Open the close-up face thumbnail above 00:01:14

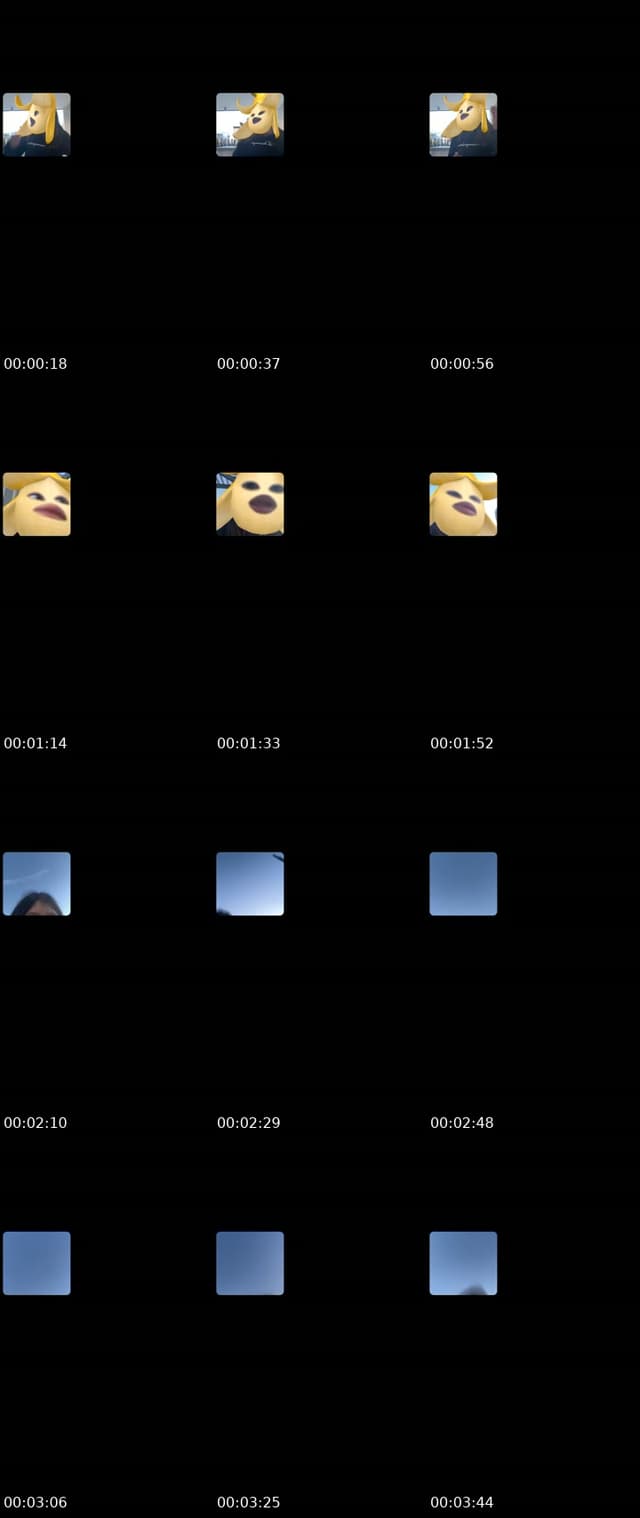(x=37, y=504)
